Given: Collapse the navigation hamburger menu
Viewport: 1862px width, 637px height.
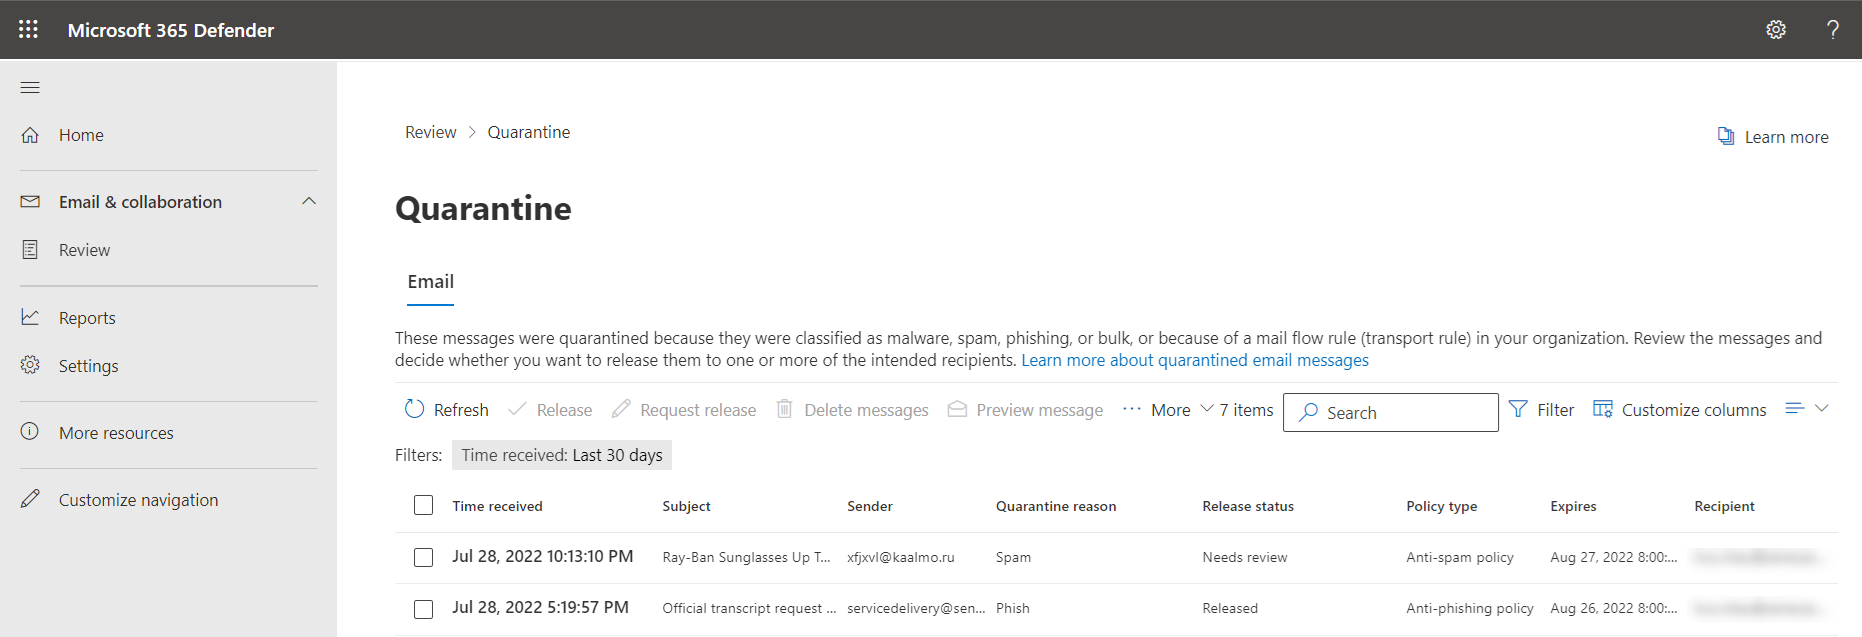Looking at the screenshot, I should point(30,88).
